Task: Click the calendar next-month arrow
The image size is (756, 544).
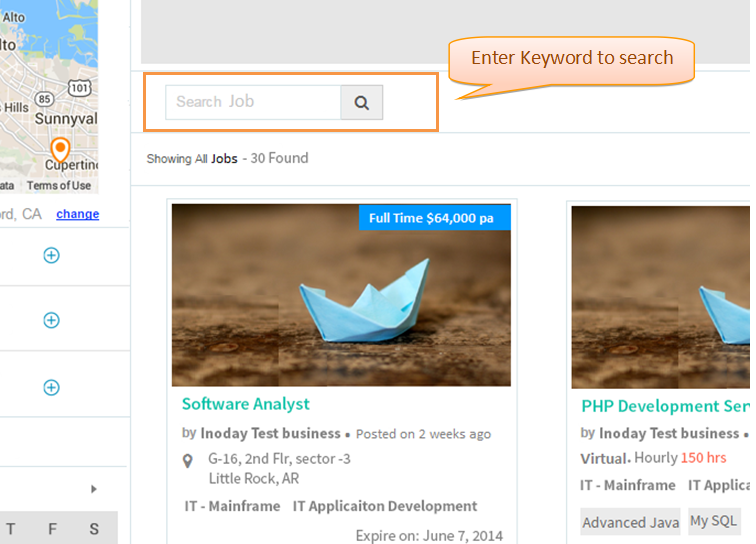Action: point(94,489)
